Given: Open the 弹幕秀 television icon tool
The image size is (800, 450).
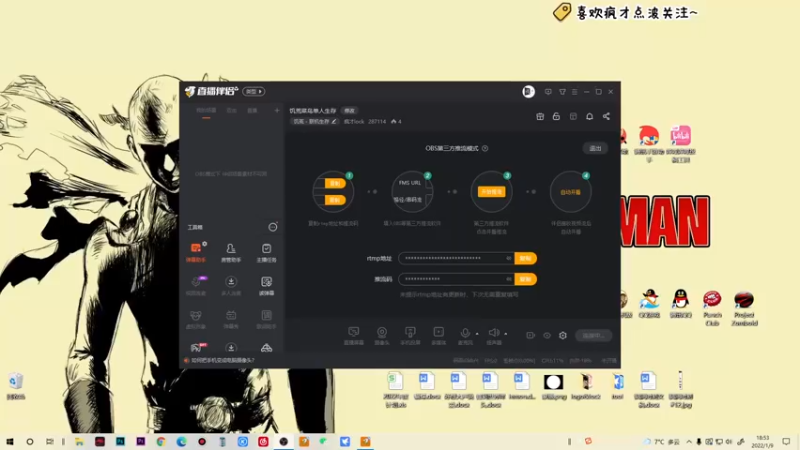Looking at the screenshot, I should click(231, 319).
